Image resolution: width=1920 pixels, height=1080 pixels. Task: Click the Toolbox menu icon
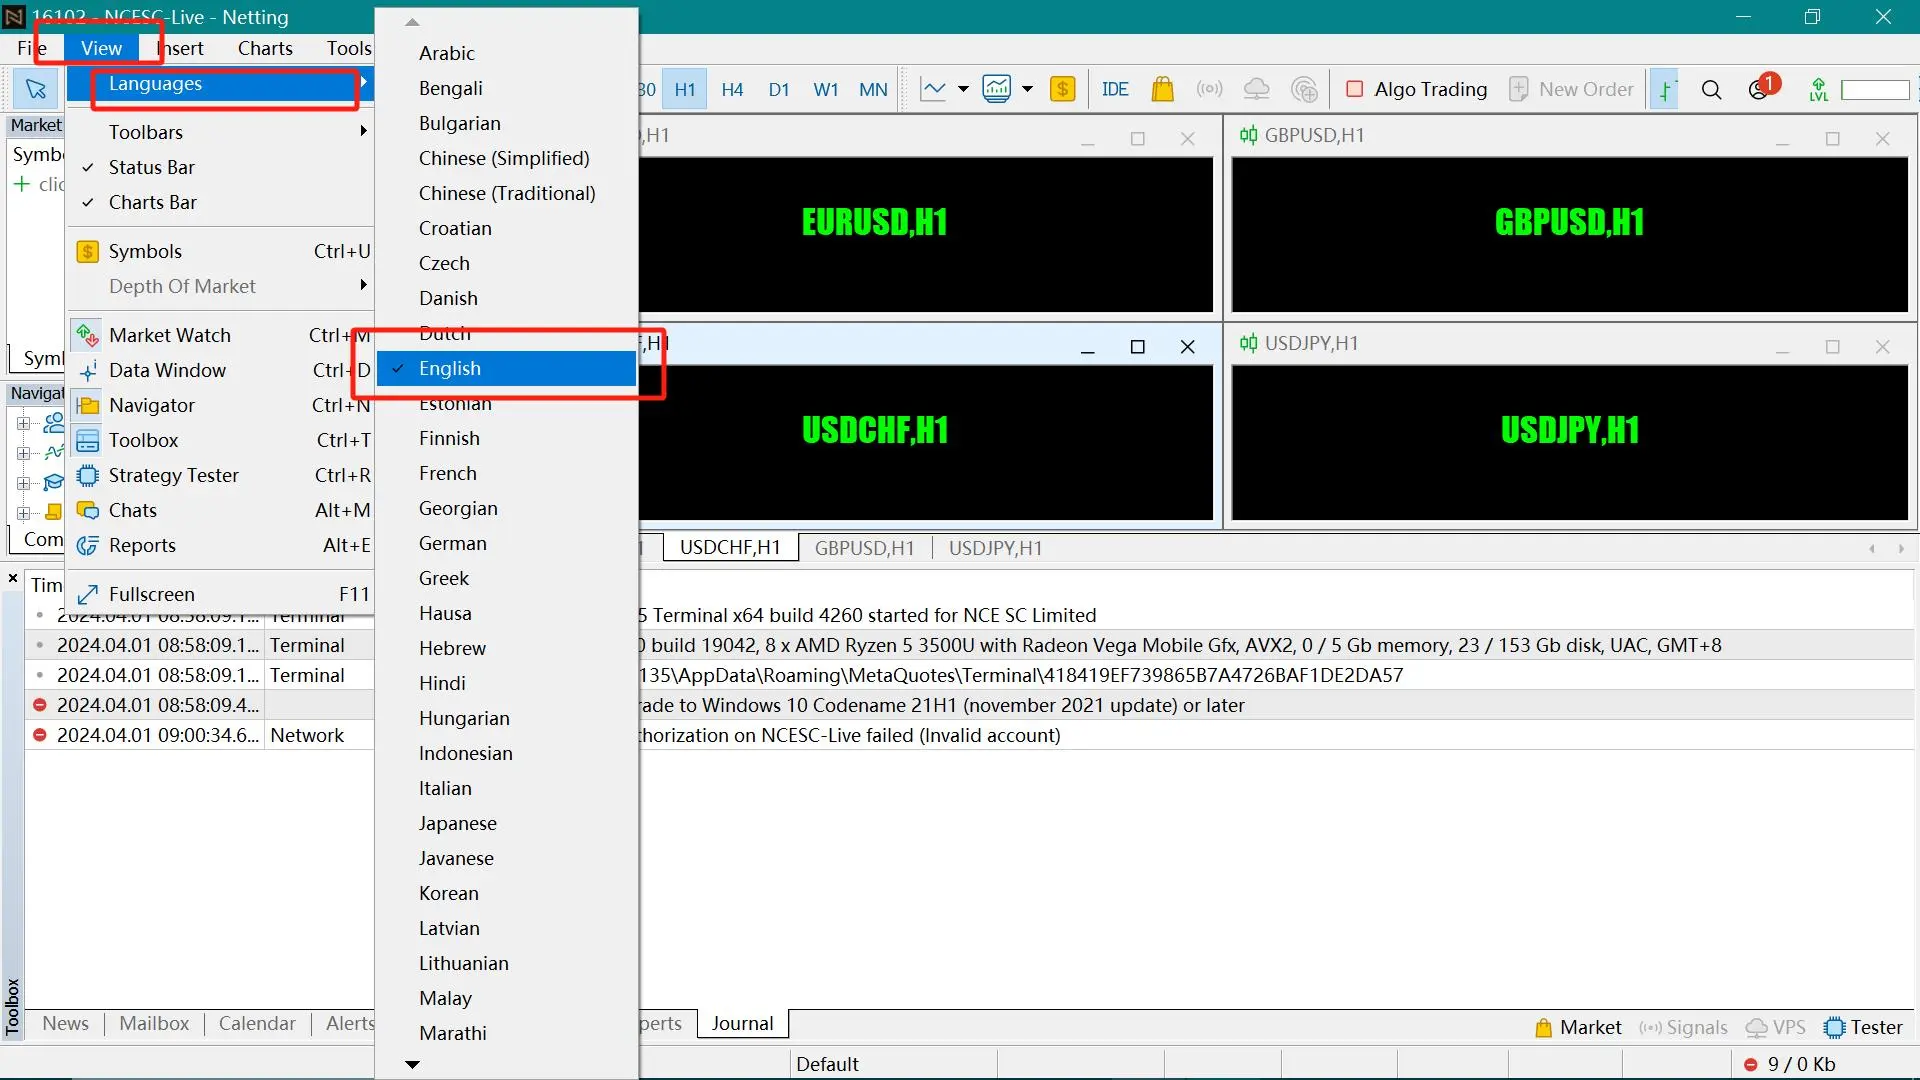(x=88, y=440)
